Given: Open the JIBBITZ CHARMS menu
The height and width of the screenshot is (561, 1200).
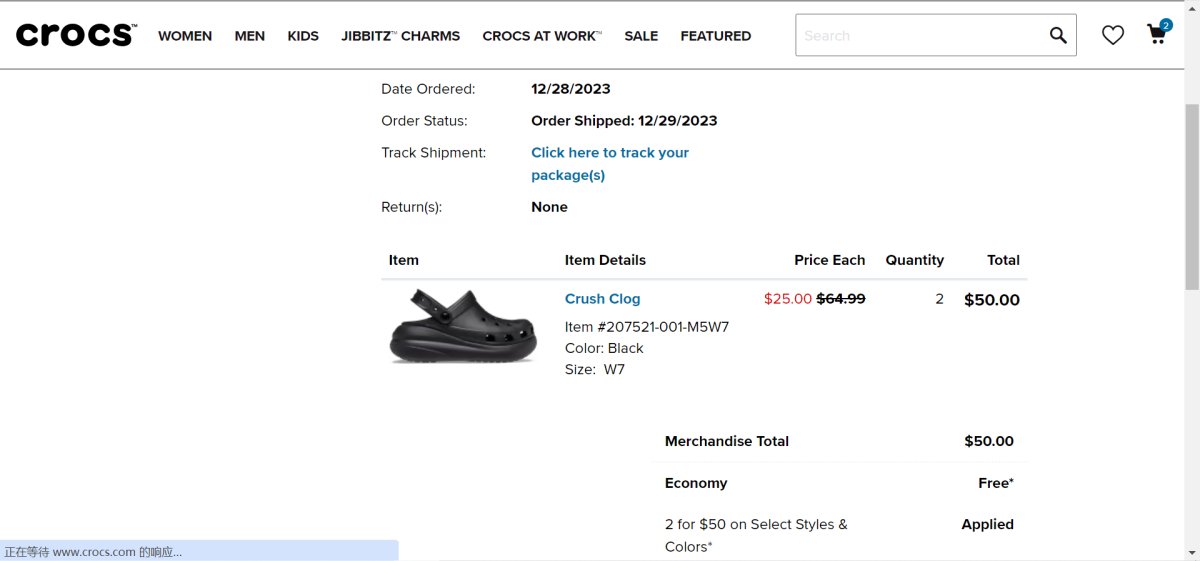Looking at the screenshot, I should (400, 36).
